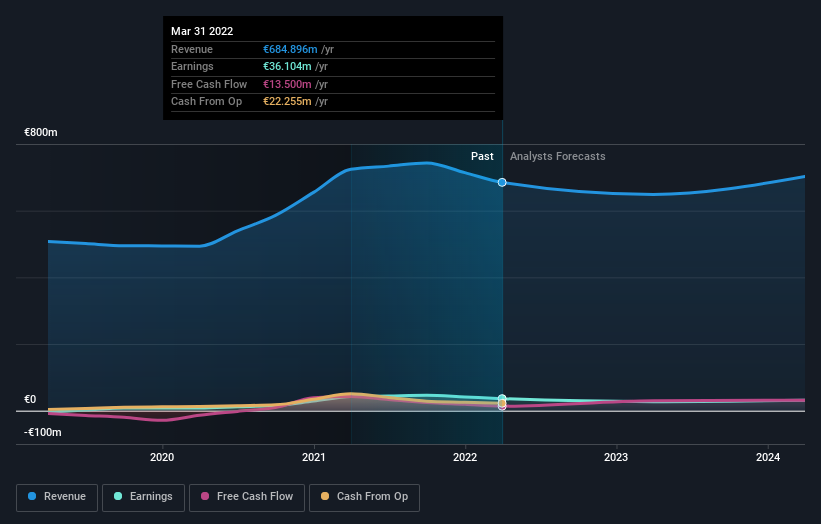Screen dimensions: 821x524
Task: Click the orange Cash From Op legend dot
Action: click(x=325, y=496)
